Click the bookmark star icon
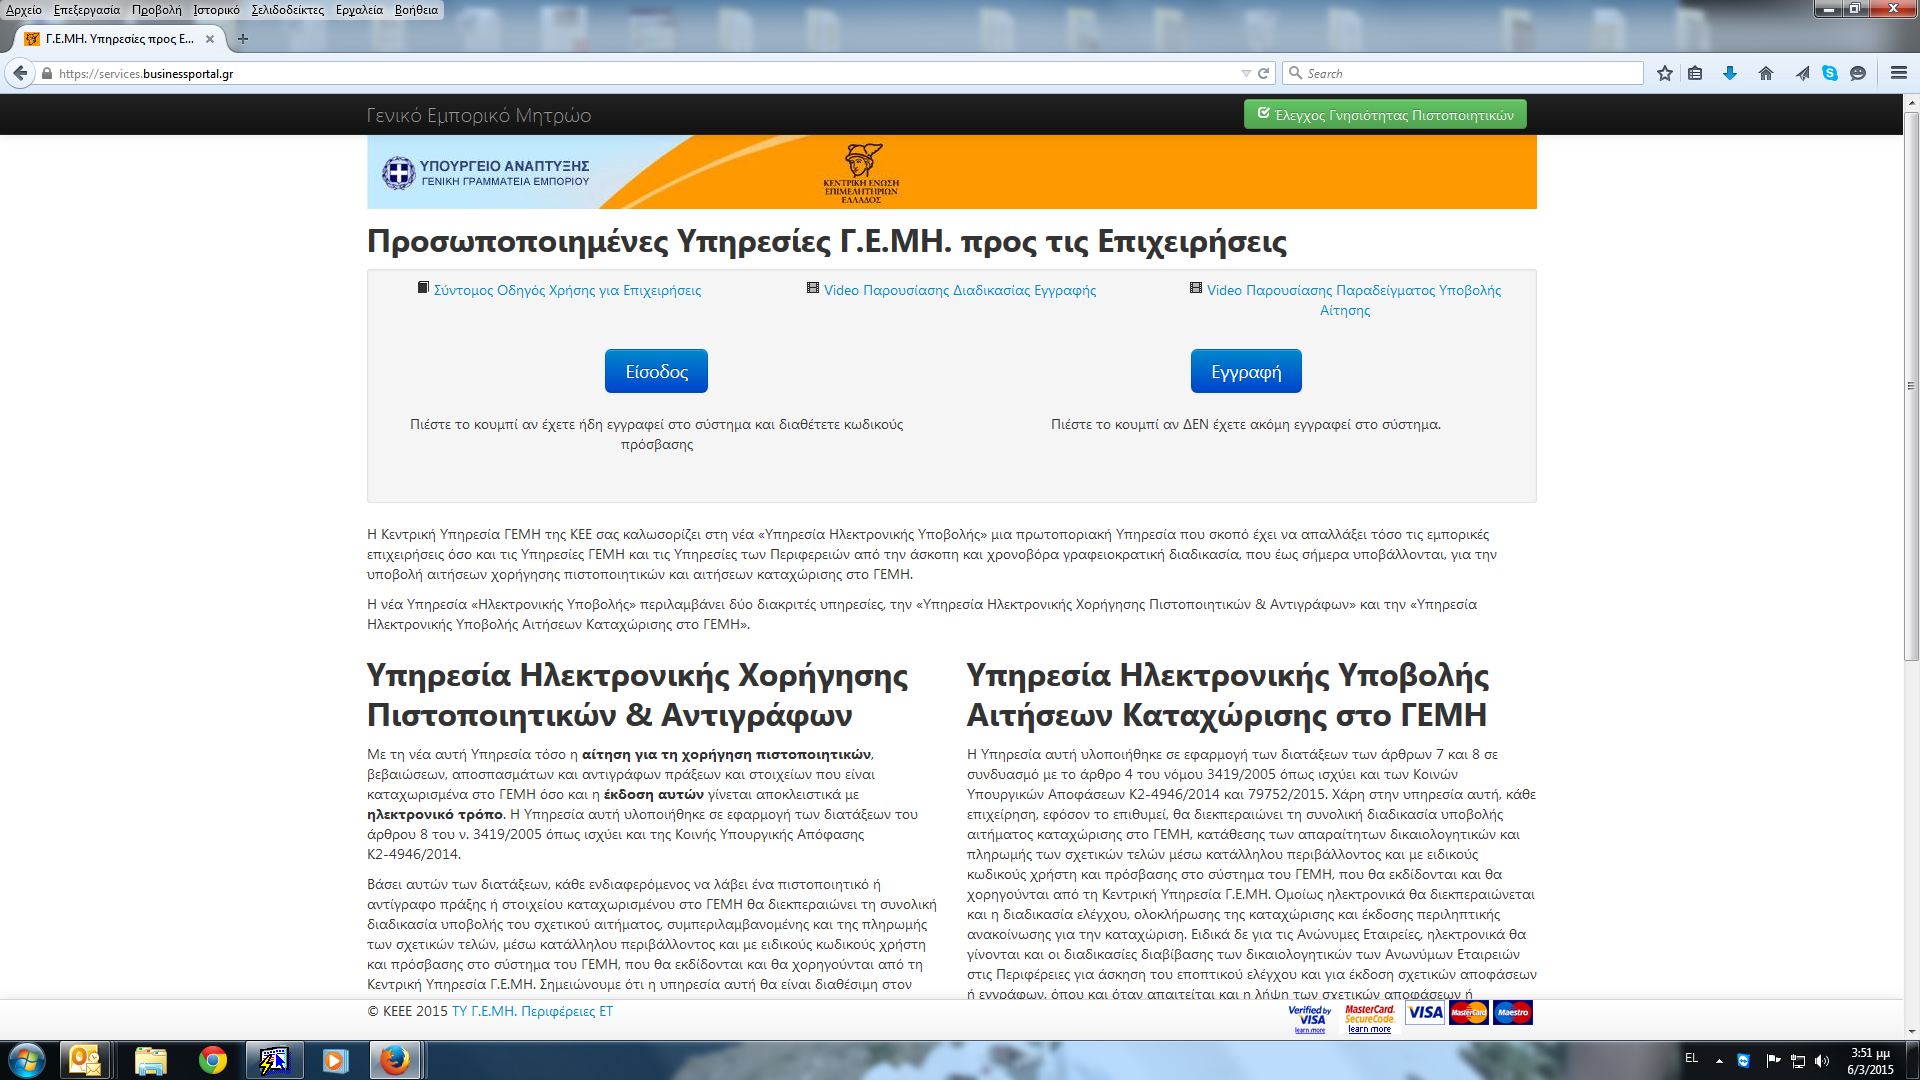This screenshot has height=1080, width=1920. coord(1664,73)
